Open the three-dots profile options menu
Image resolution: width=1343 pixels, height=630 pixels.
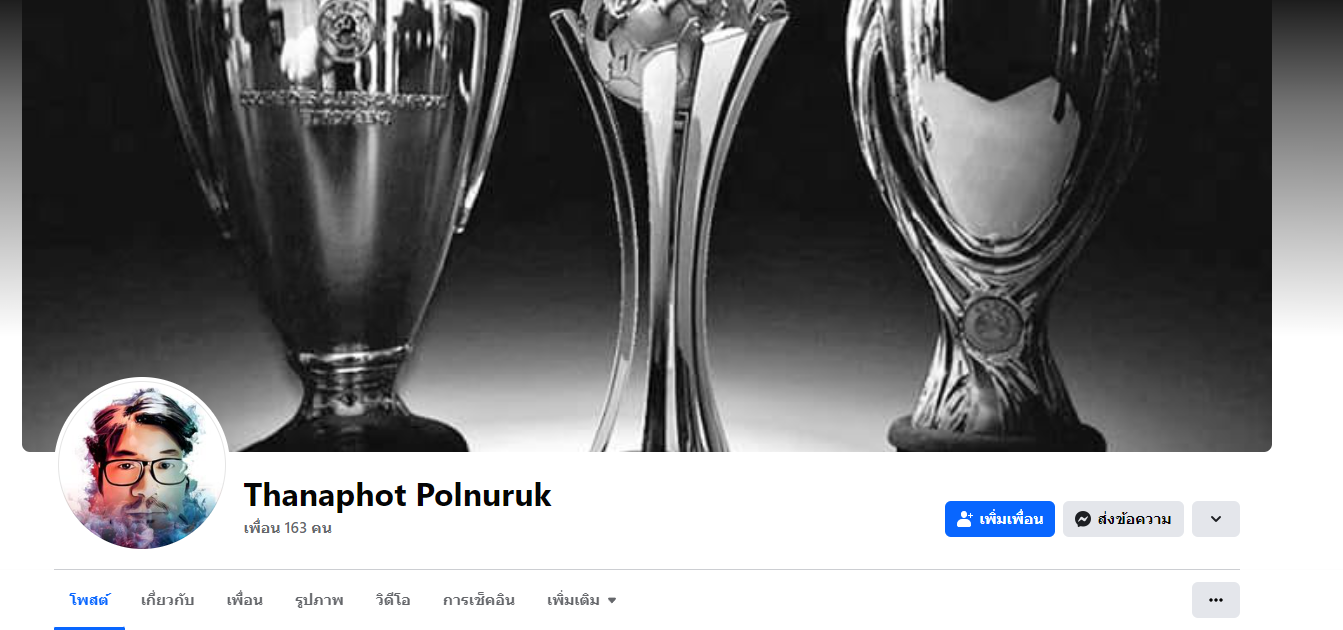tap(1216, 600)
